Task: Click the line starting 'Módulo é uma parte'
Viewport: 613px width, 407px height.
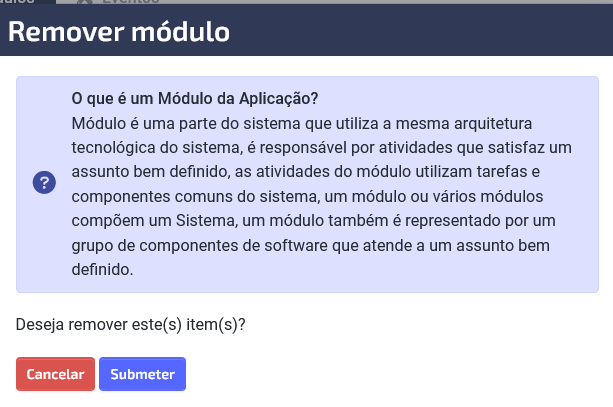Action: (302, 124)
